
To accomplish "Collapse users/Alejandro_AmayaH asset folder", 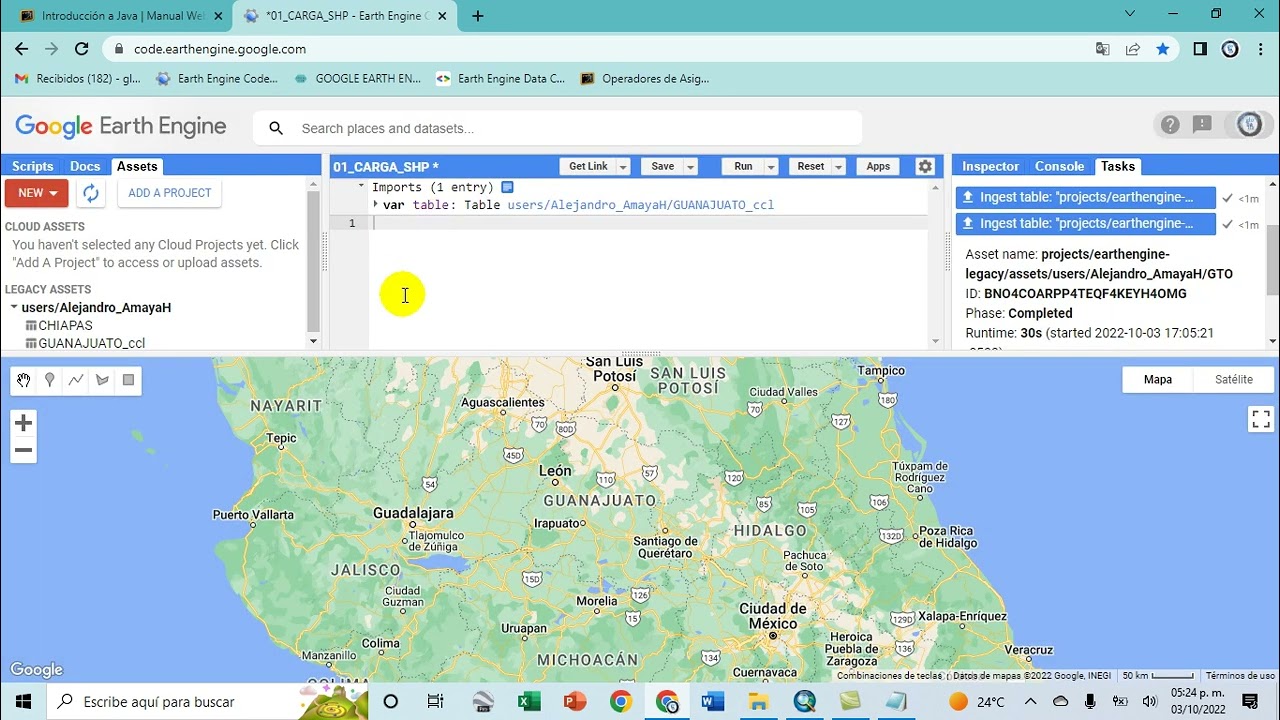I will [x=14, y=307].
